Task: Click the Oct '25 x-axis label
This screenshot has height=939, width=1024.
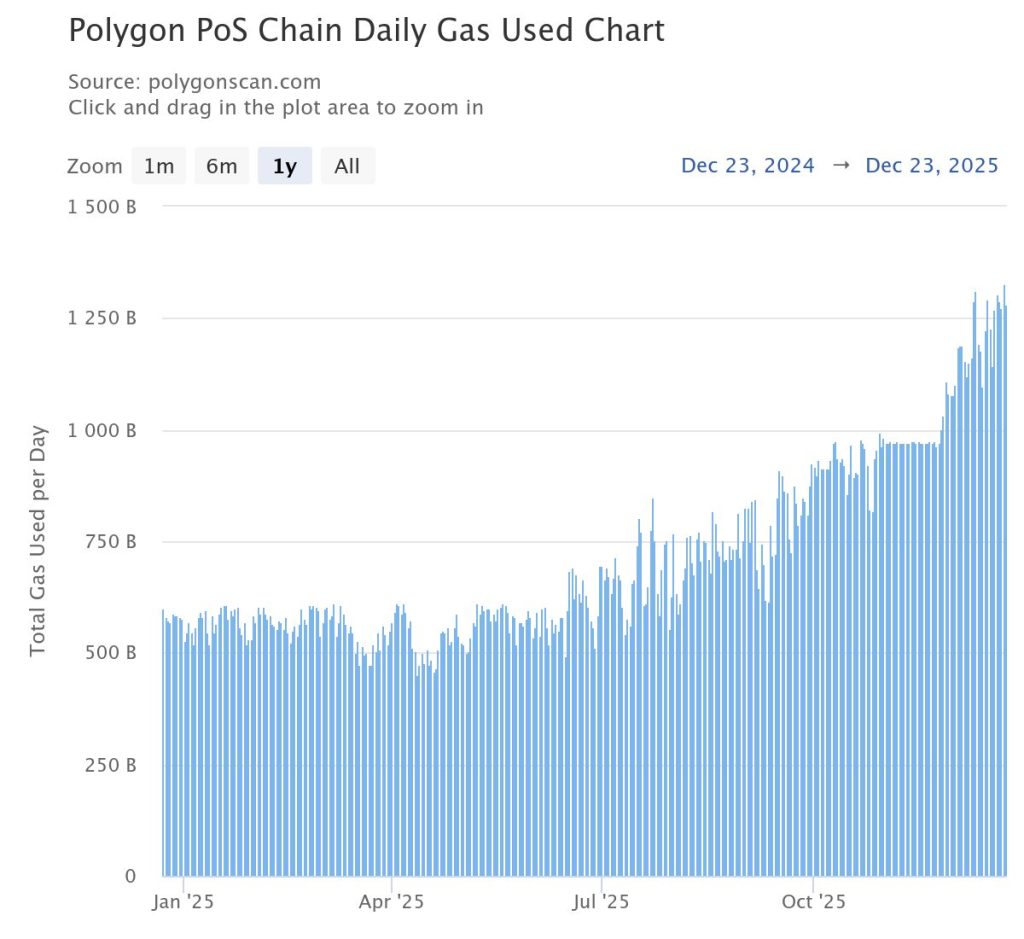Action: click(814, 902)
